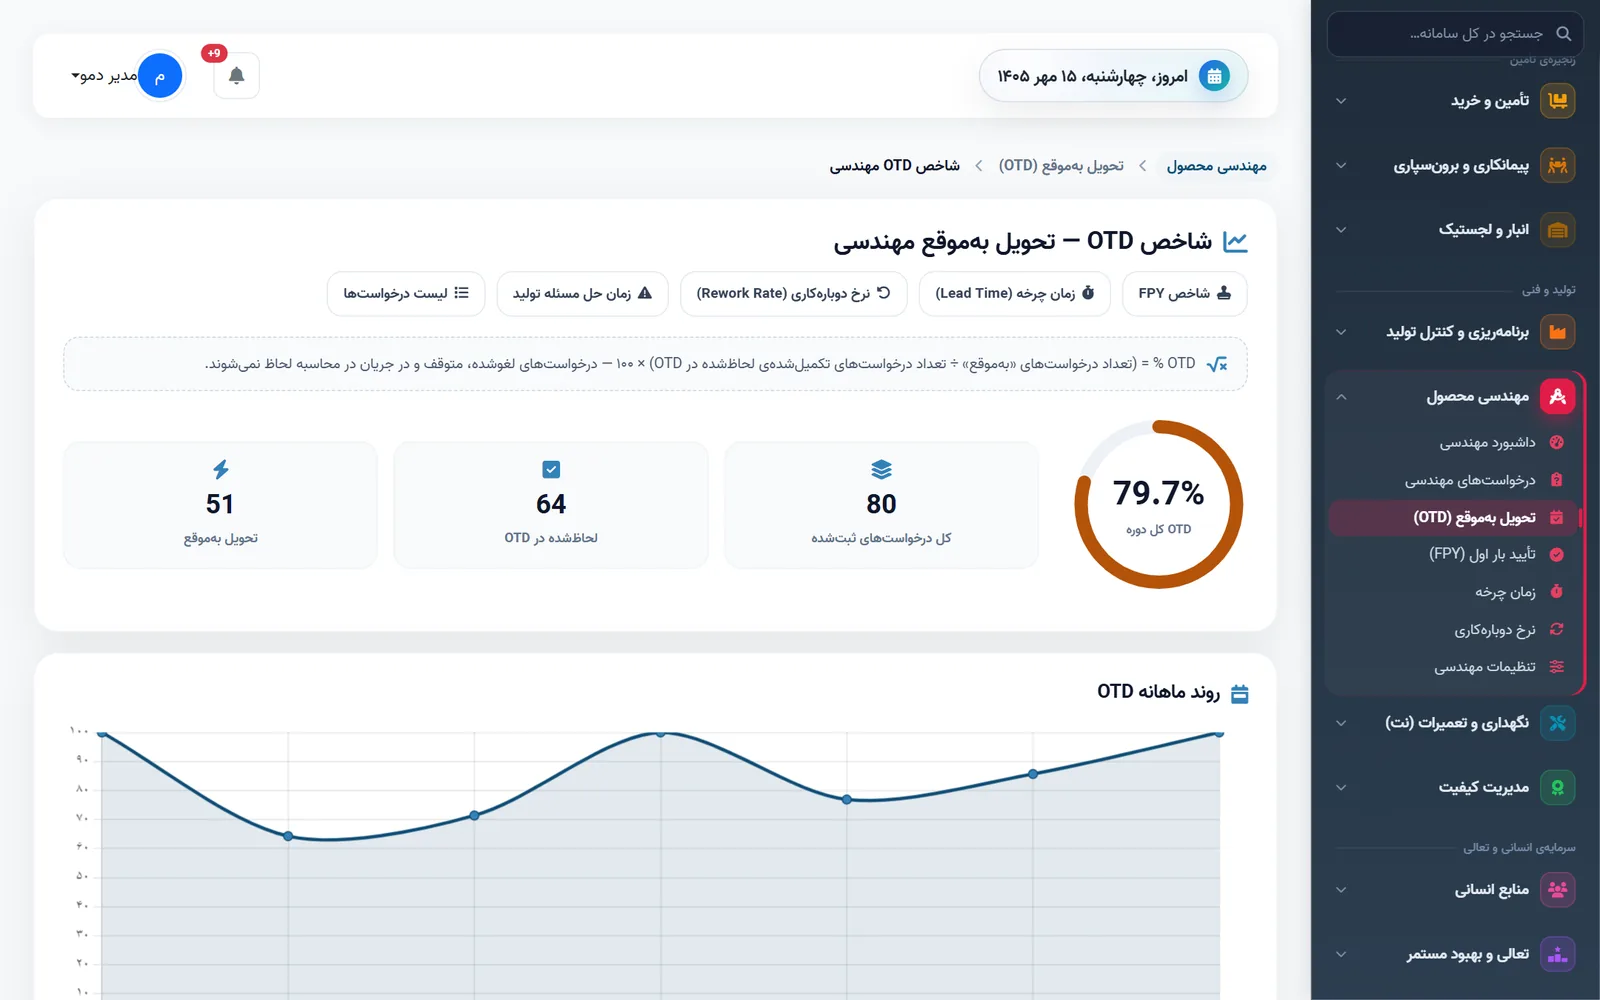Image resolution: width=1600 pixels, height=1000 pixels.
Task: Click the برنامه‌ریزی و کنترل تولید factory icon
Action: pyautogui.click(x=1557, y=332)
